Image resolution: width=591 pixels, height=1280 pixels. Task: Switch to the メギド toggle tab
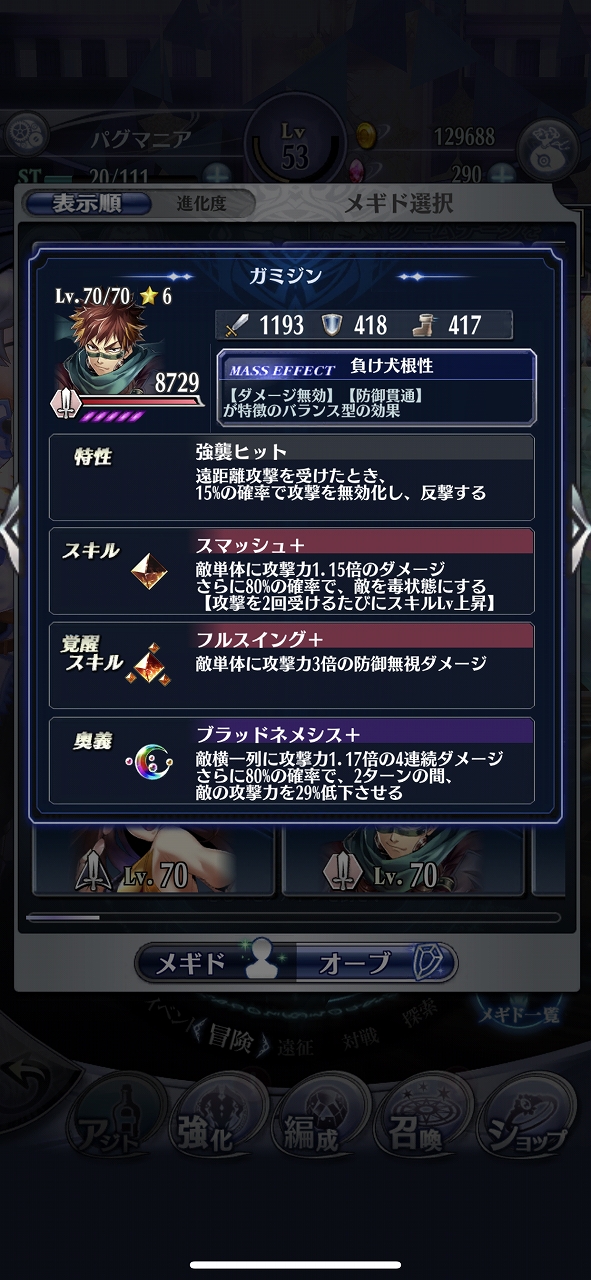pos(214,962)
